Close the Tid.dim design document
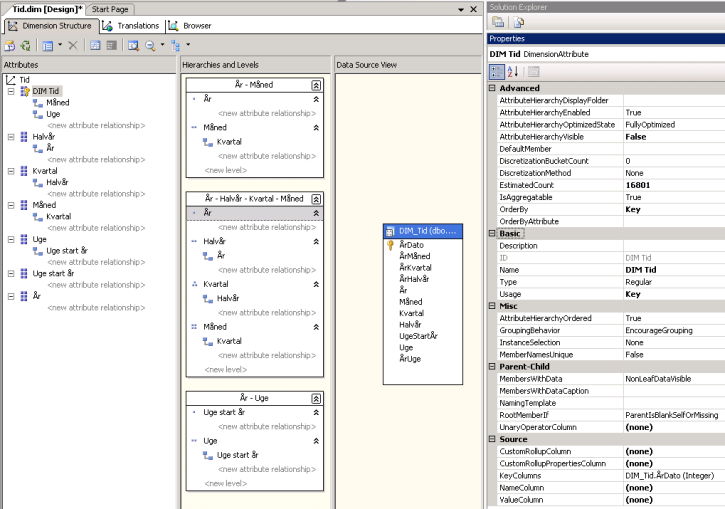725x509 pixels. pos(473,9)
